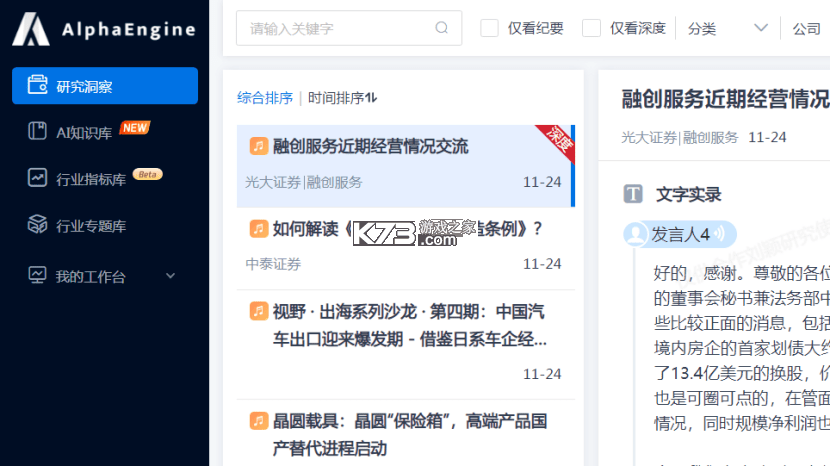The width and height of the screenshot is (830, 466).
Task: Click the search magnifier icon
Action: (x=441, y=28)
